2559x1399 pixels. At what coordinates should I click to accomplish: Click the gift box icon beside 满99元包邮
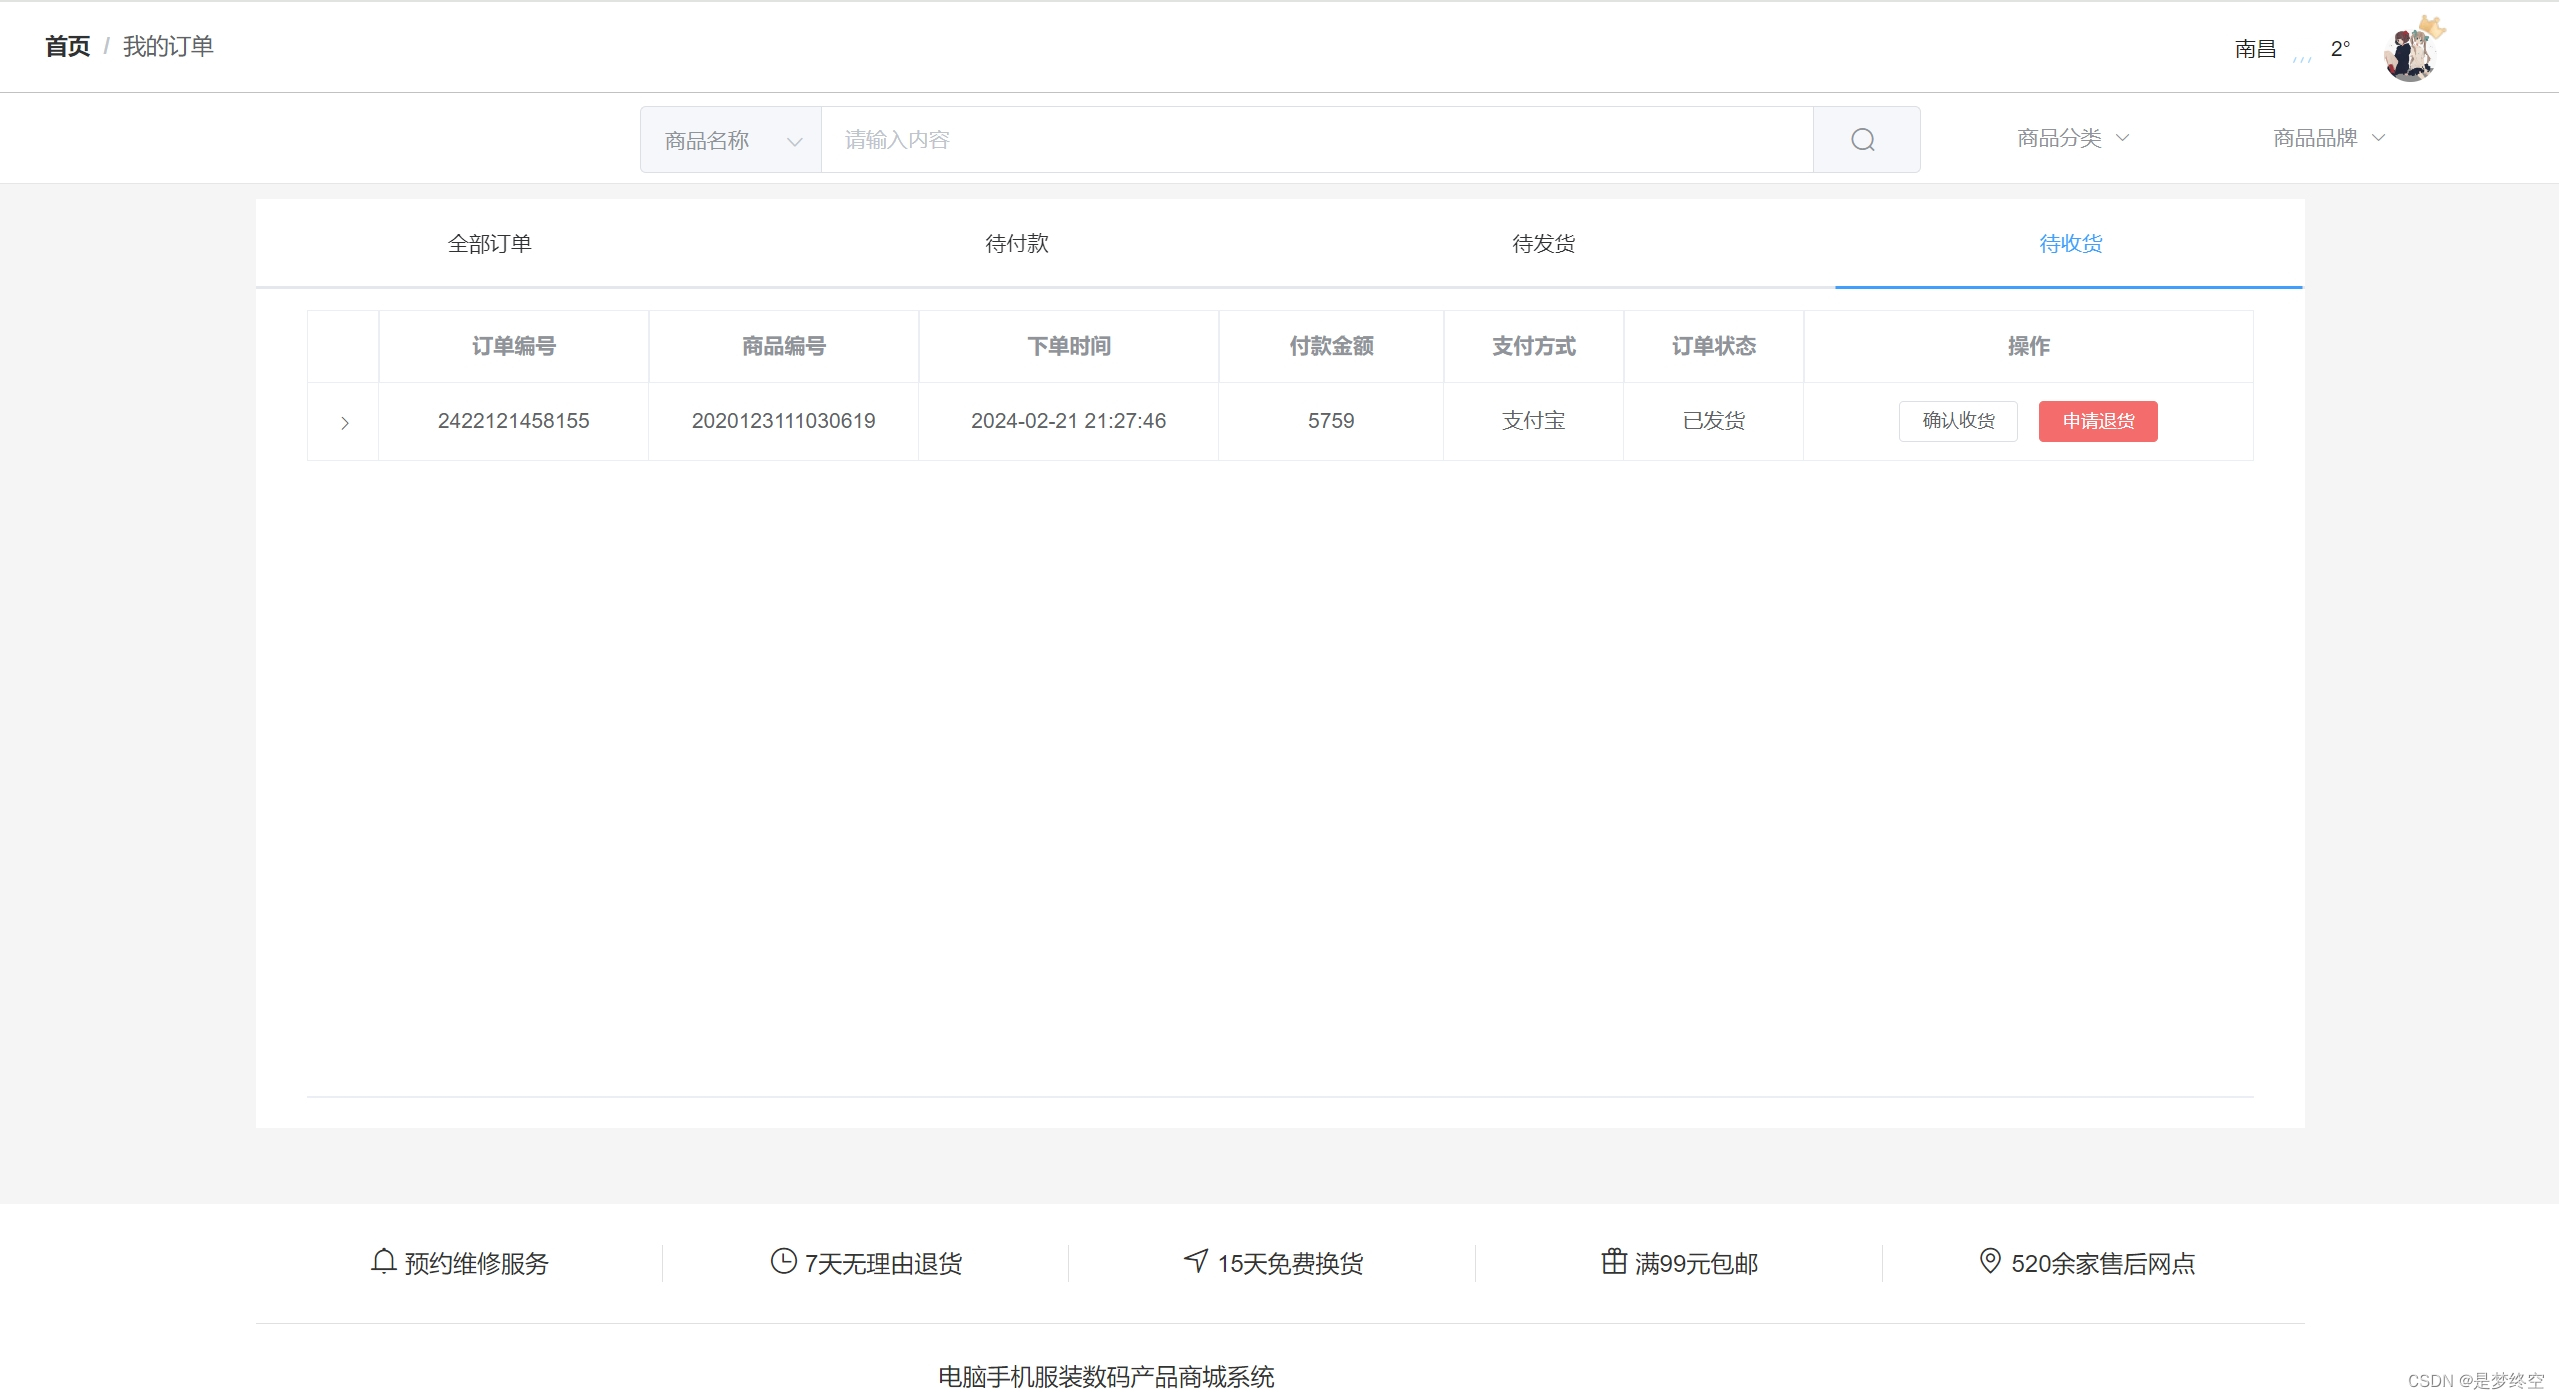point(1614,1261)
